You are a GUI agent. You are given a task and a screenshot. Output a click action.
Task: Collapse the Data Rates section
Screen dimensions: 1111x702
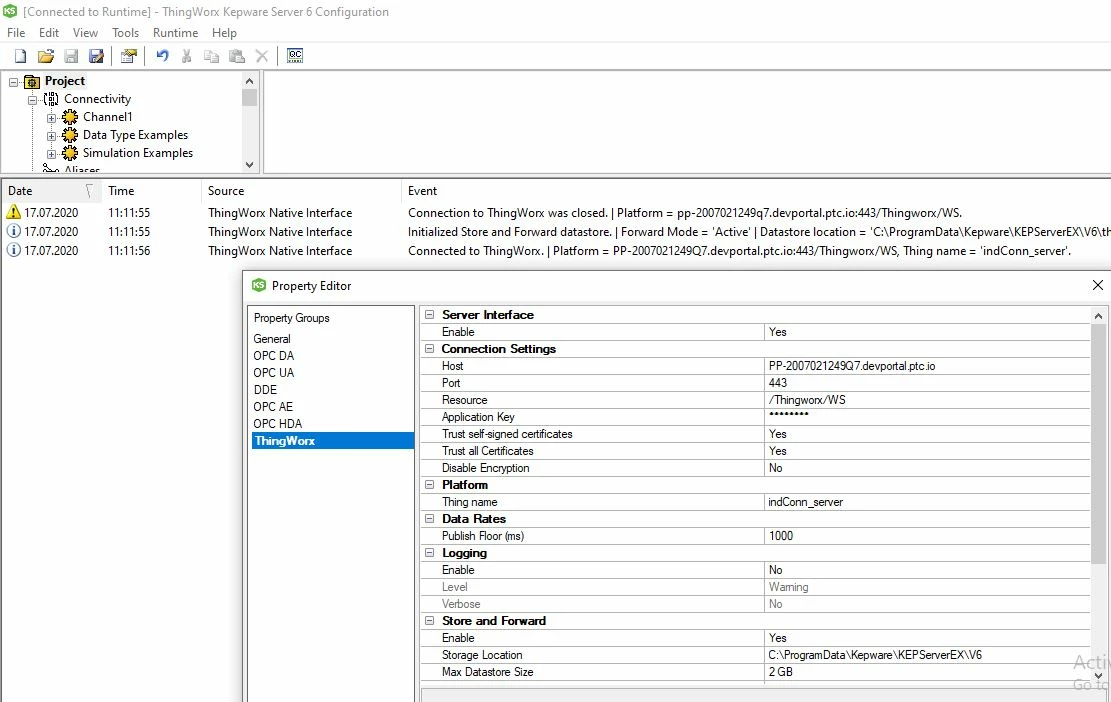pyautogui.click(x=429, y=519)
